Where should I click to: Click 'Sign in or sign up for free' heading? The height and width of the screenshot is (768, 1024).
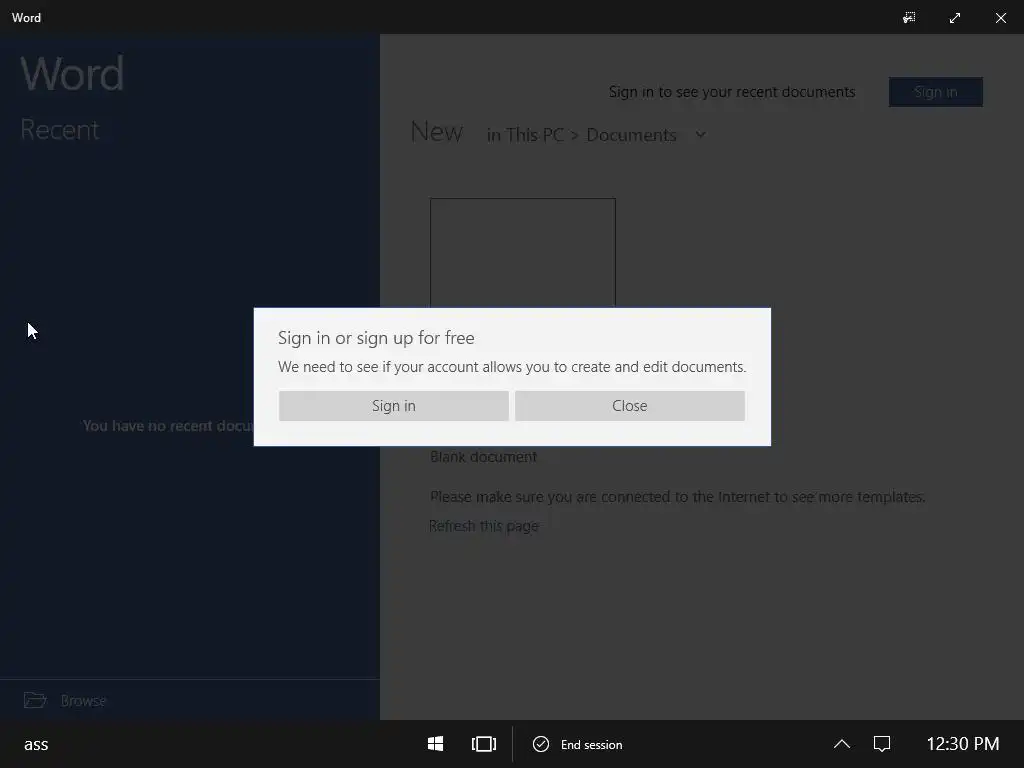(x=376, y=338)
